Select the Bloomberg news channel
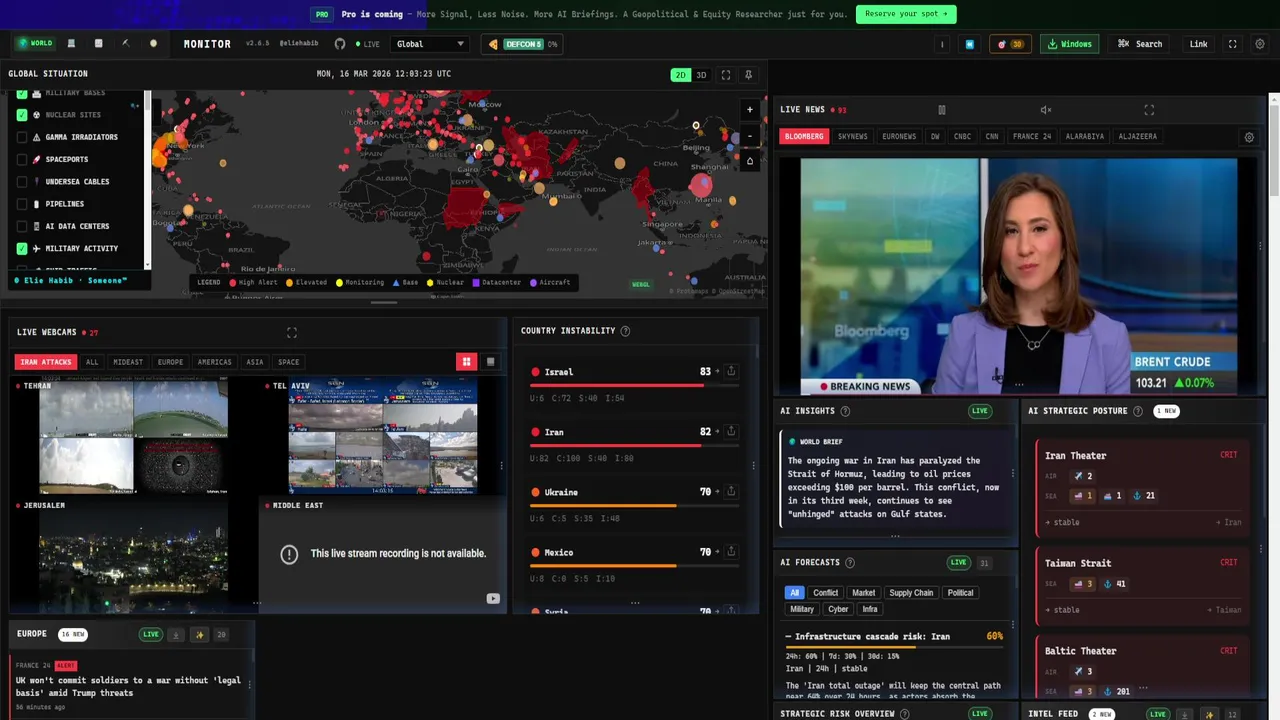Image resolution: width=1280 pixels, height=720 pixels. (804, 136)
